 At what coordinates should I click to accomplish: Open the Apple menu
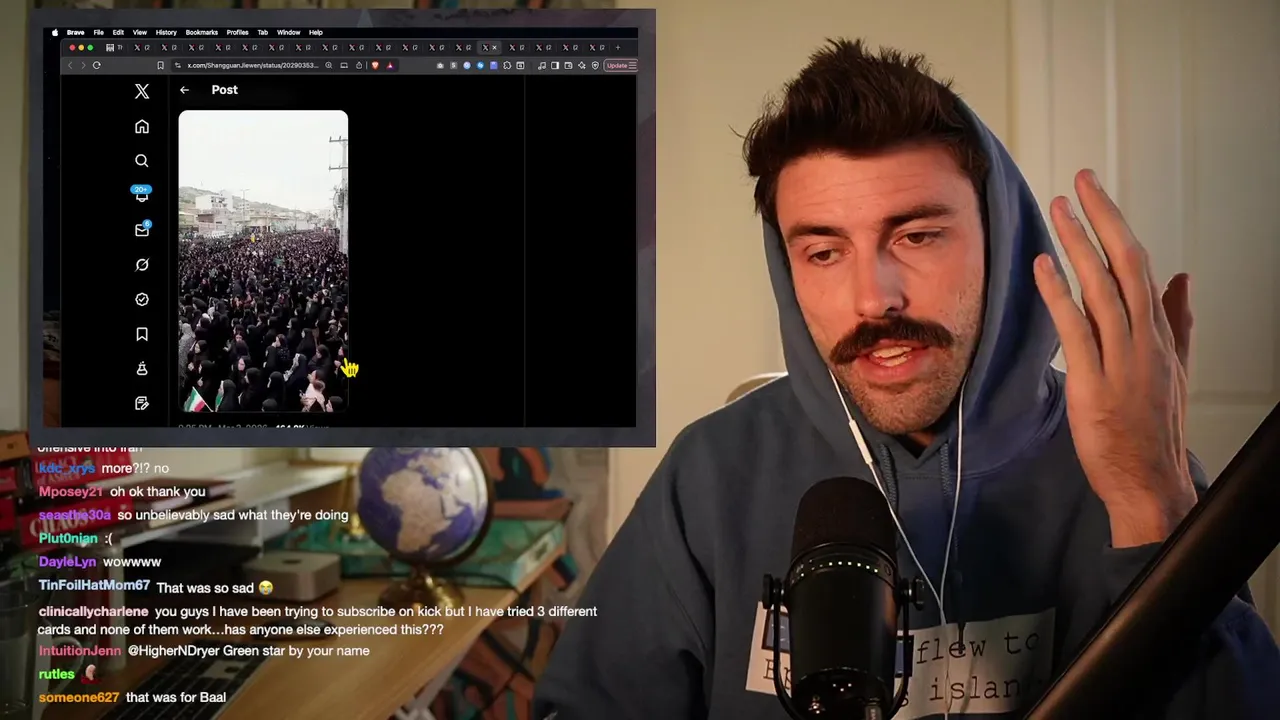[x=55, y=32]
